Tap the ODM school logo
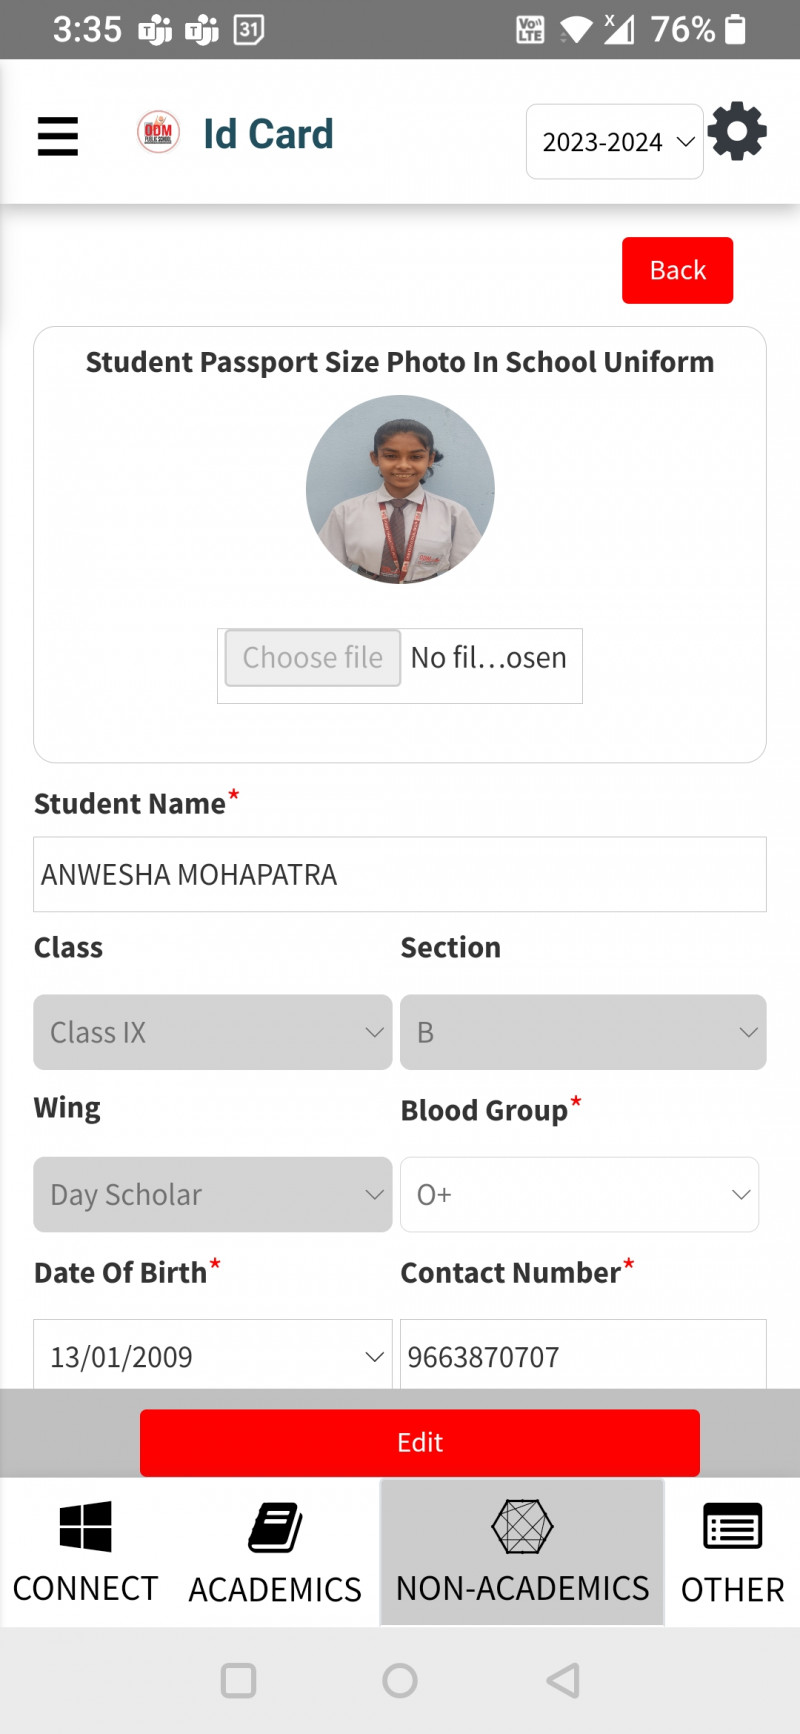 (158, 132)
